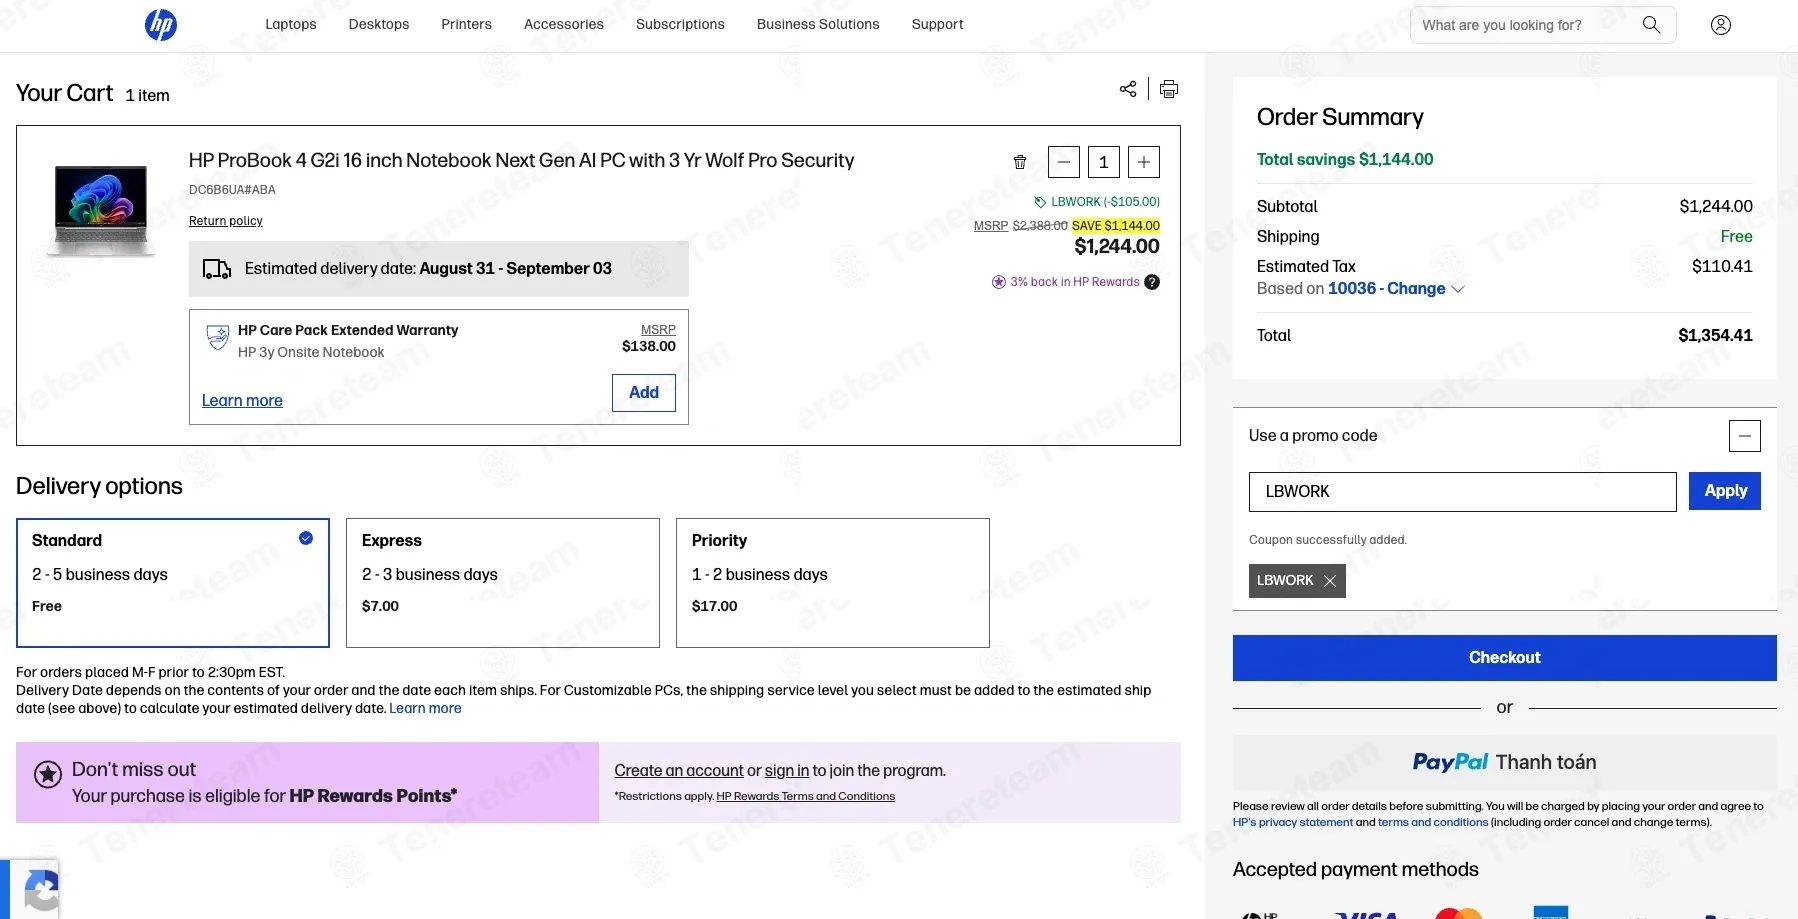Viewport: 1798px width, 919px height.
Task: Open the Printers menu
Action: pyautogui.click(x=467, y=24)
